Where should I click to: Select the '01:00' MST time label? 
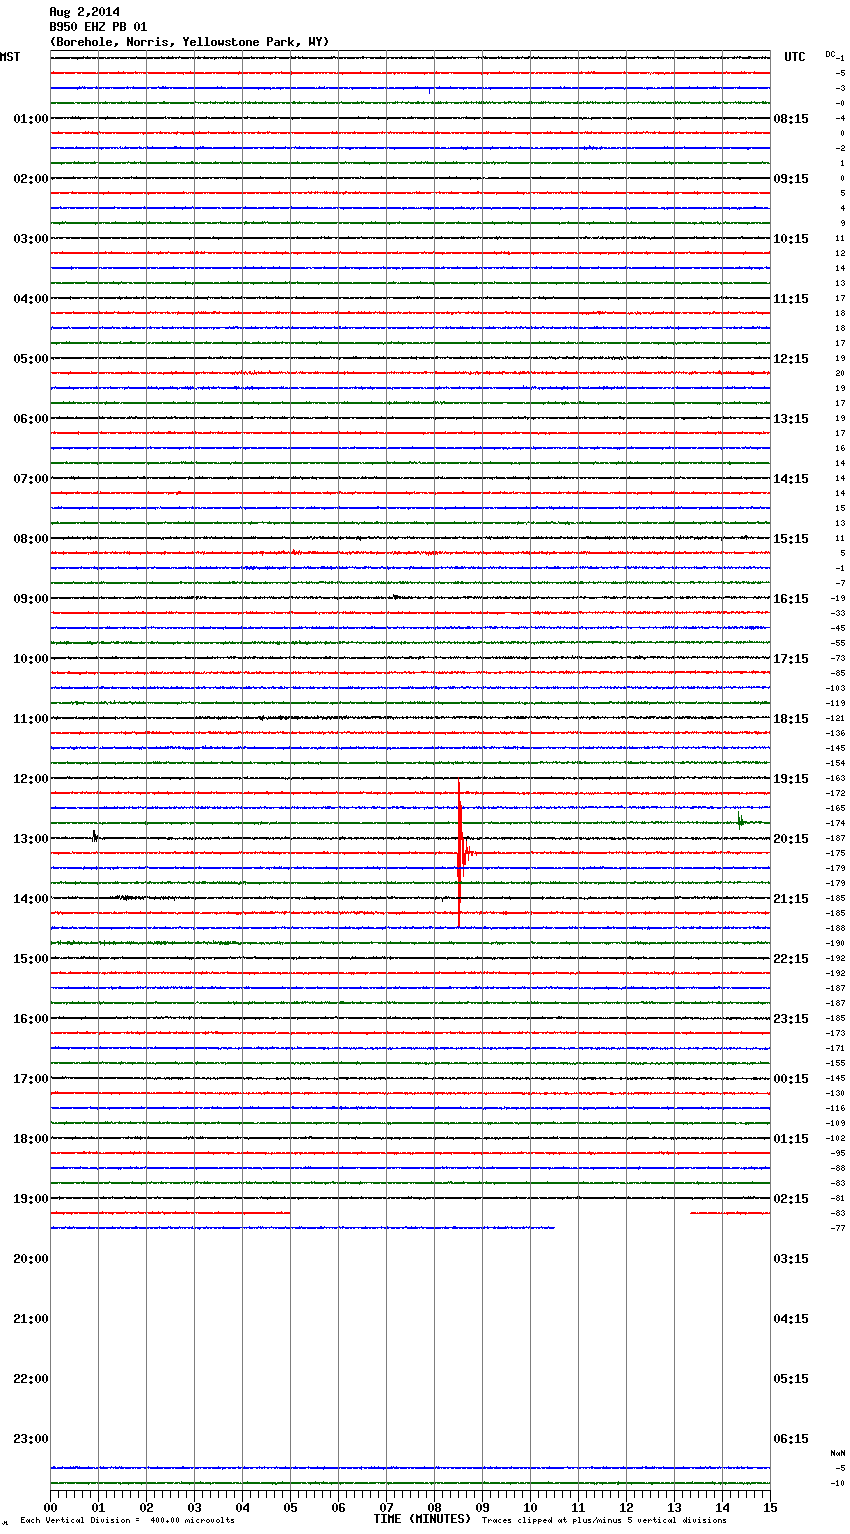point(31,119)
